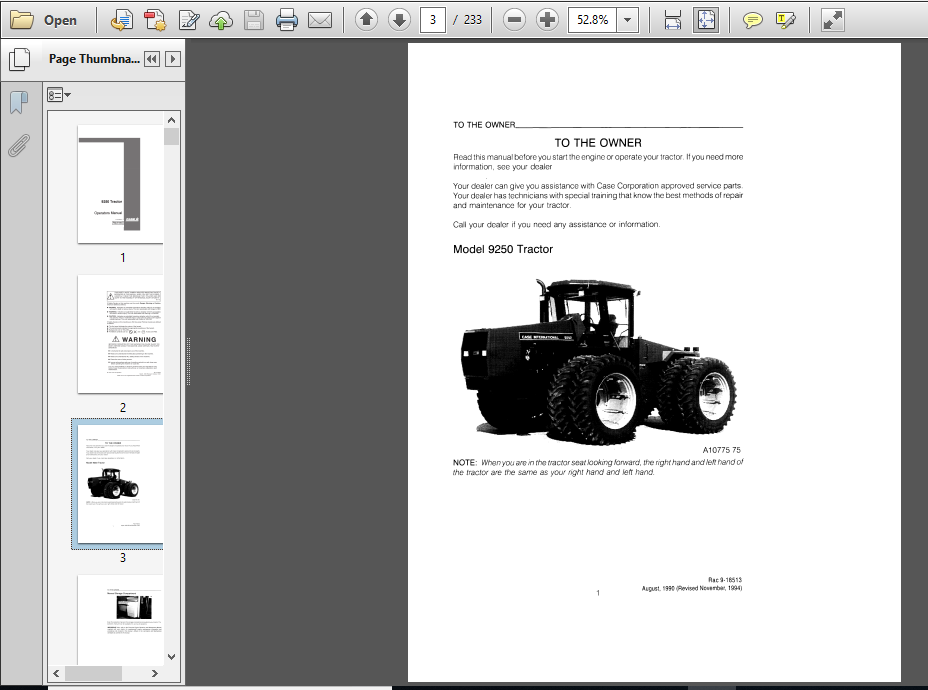Click the Highlight Text tool icon
The width and height of the screenshot is (928, 690).
(785, 20)
